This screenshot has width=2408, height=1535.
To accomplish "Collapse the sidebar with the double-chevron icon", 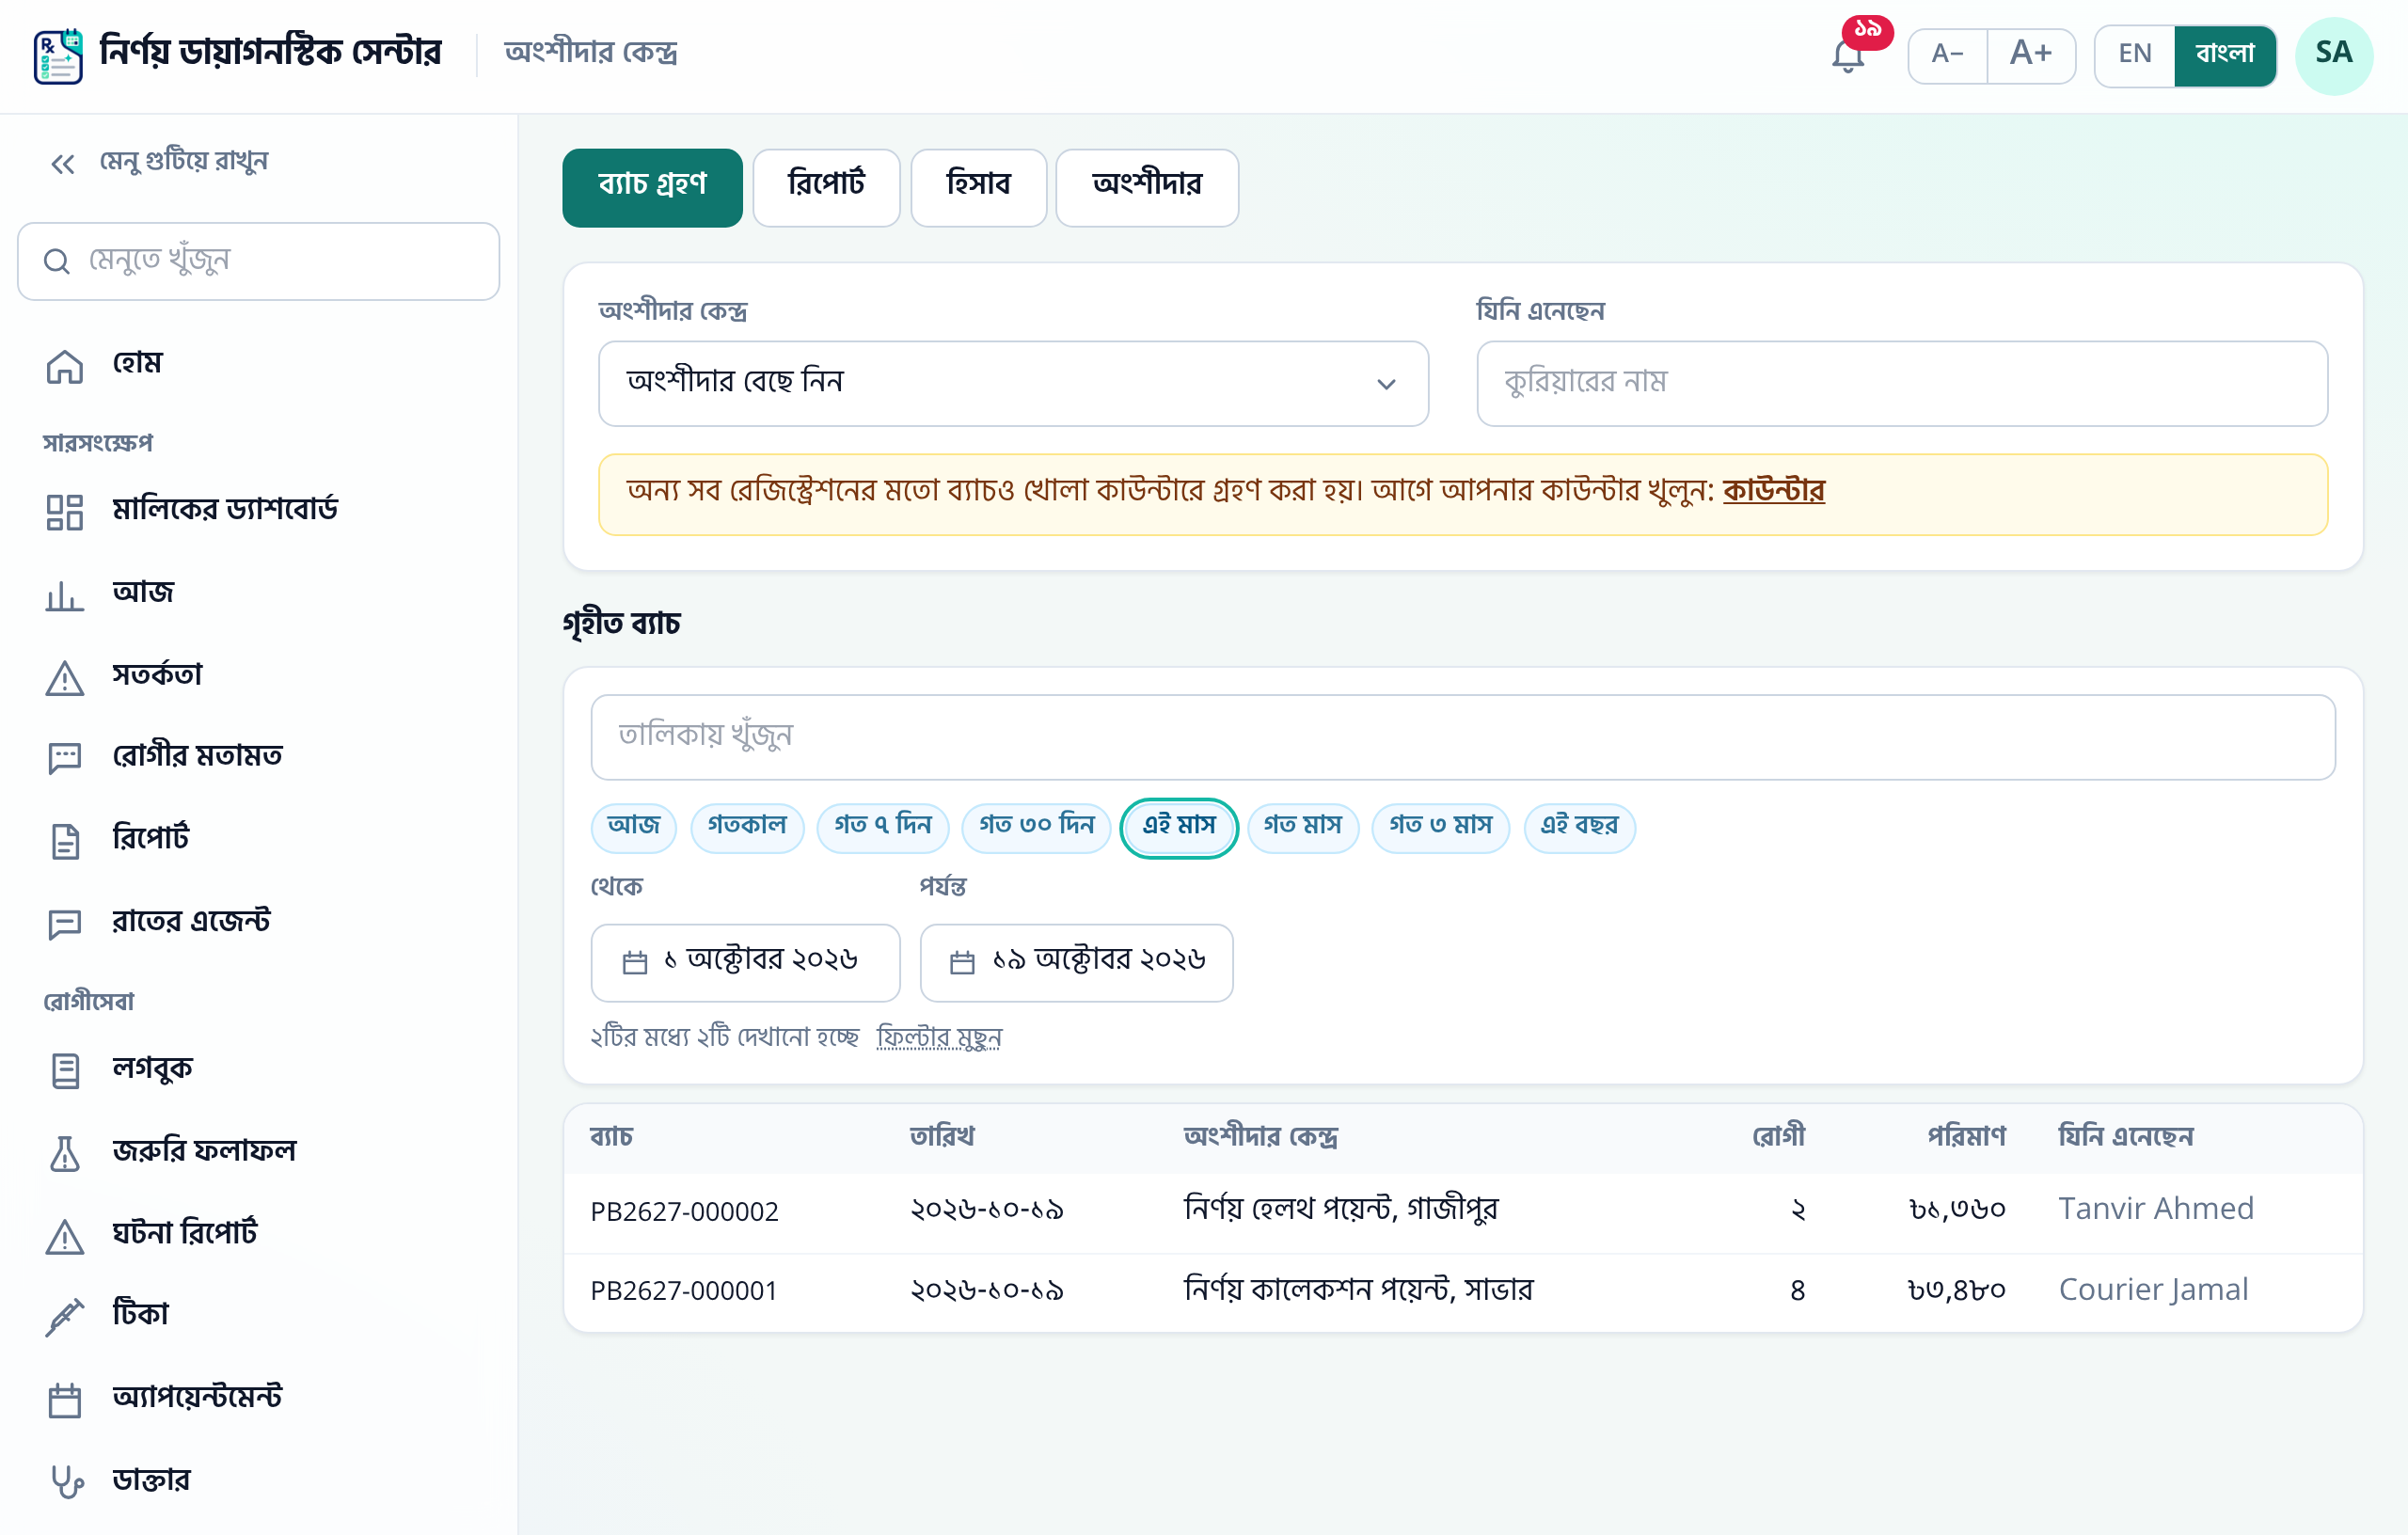I will pos(62,163).
